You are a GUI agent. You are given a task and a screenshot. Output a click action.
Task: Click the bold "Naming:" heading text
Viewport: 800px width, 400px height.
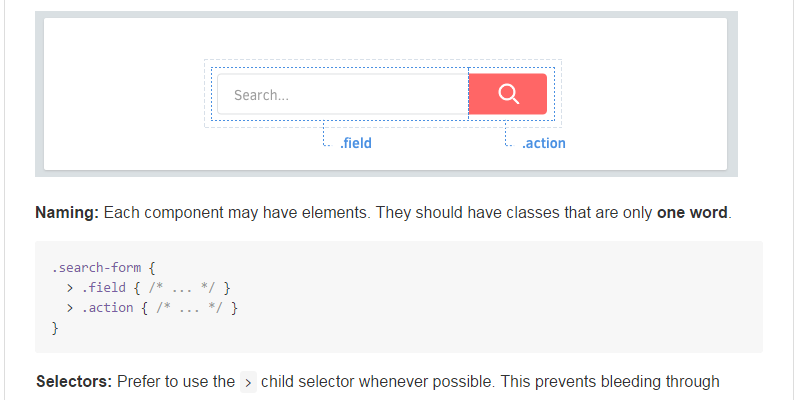click(67, 213)
